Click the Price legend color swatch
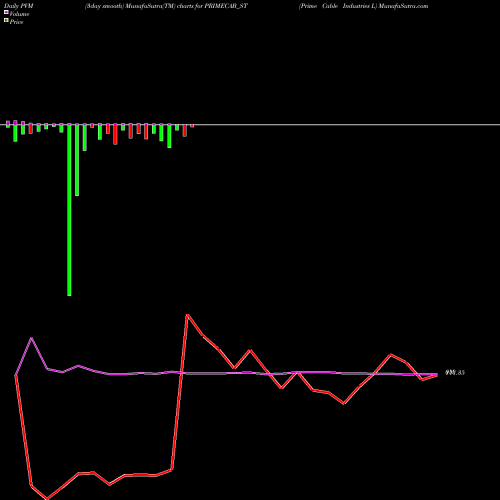Screen dimensions: 500x500 coord(6,21)
